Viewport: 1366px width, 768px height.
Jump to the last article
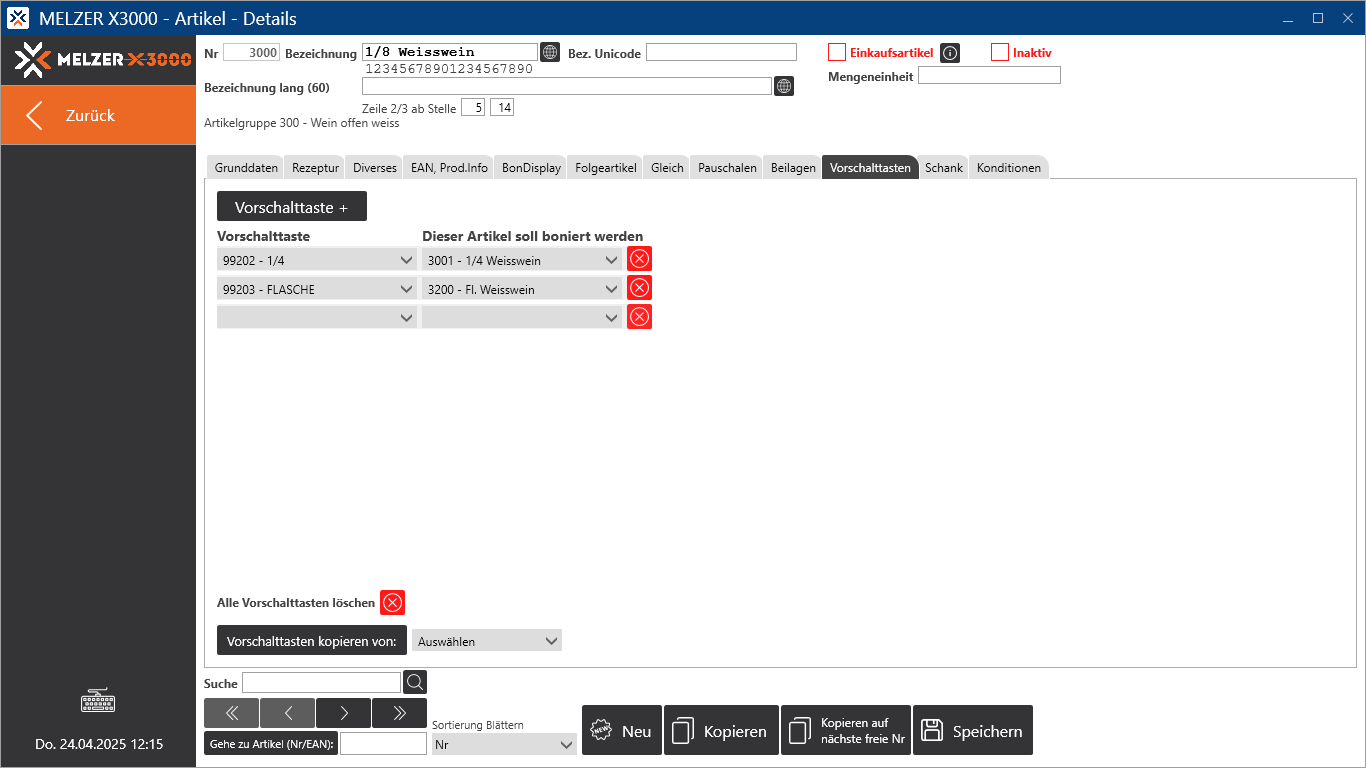[x=399, y=713]
